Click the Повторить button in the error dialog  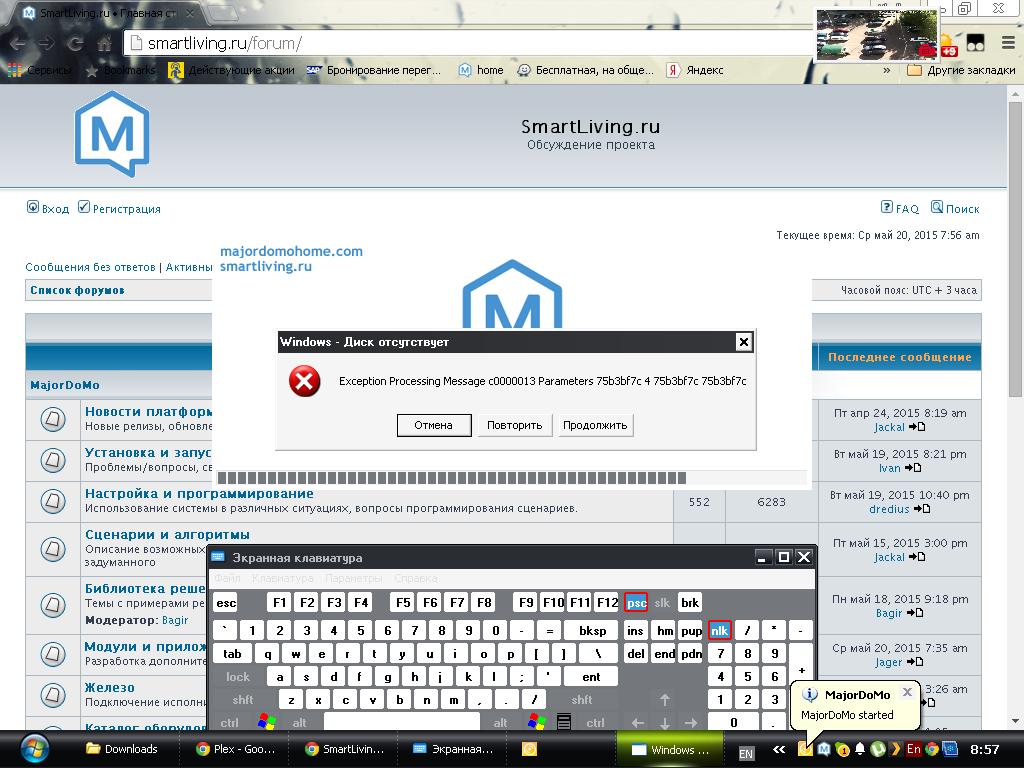pyautogui.click(x=515, y=425)
